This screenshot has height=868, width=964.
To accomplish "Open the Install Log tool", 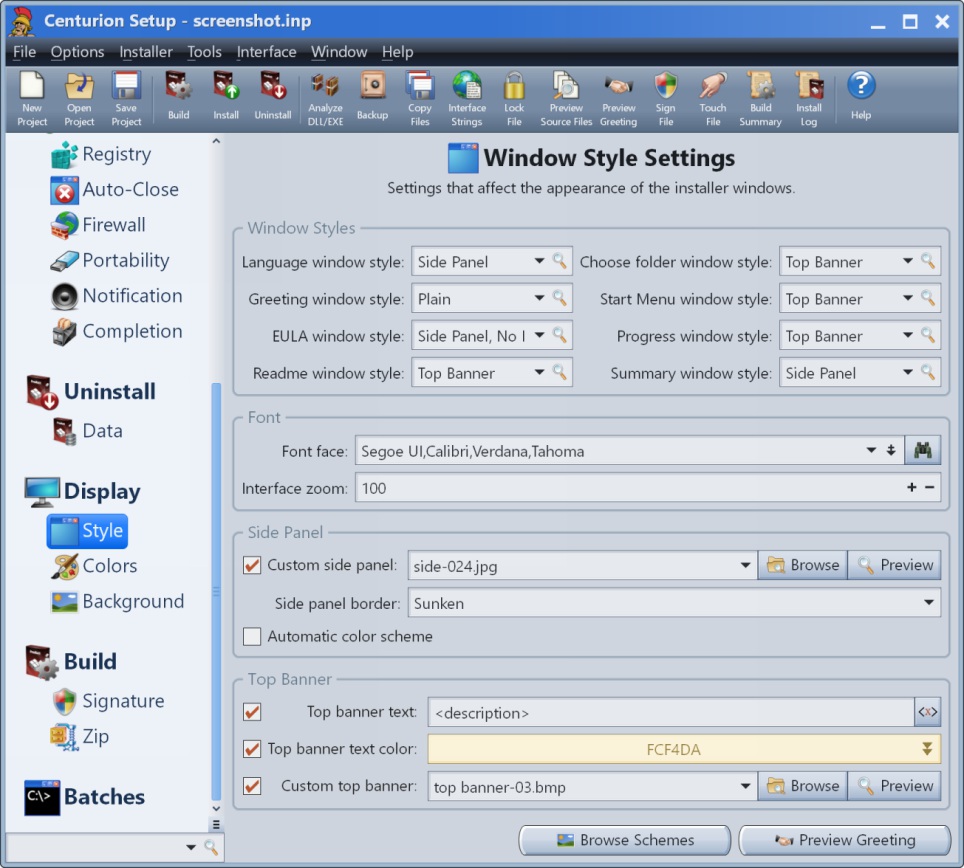I will click(808, 98).
